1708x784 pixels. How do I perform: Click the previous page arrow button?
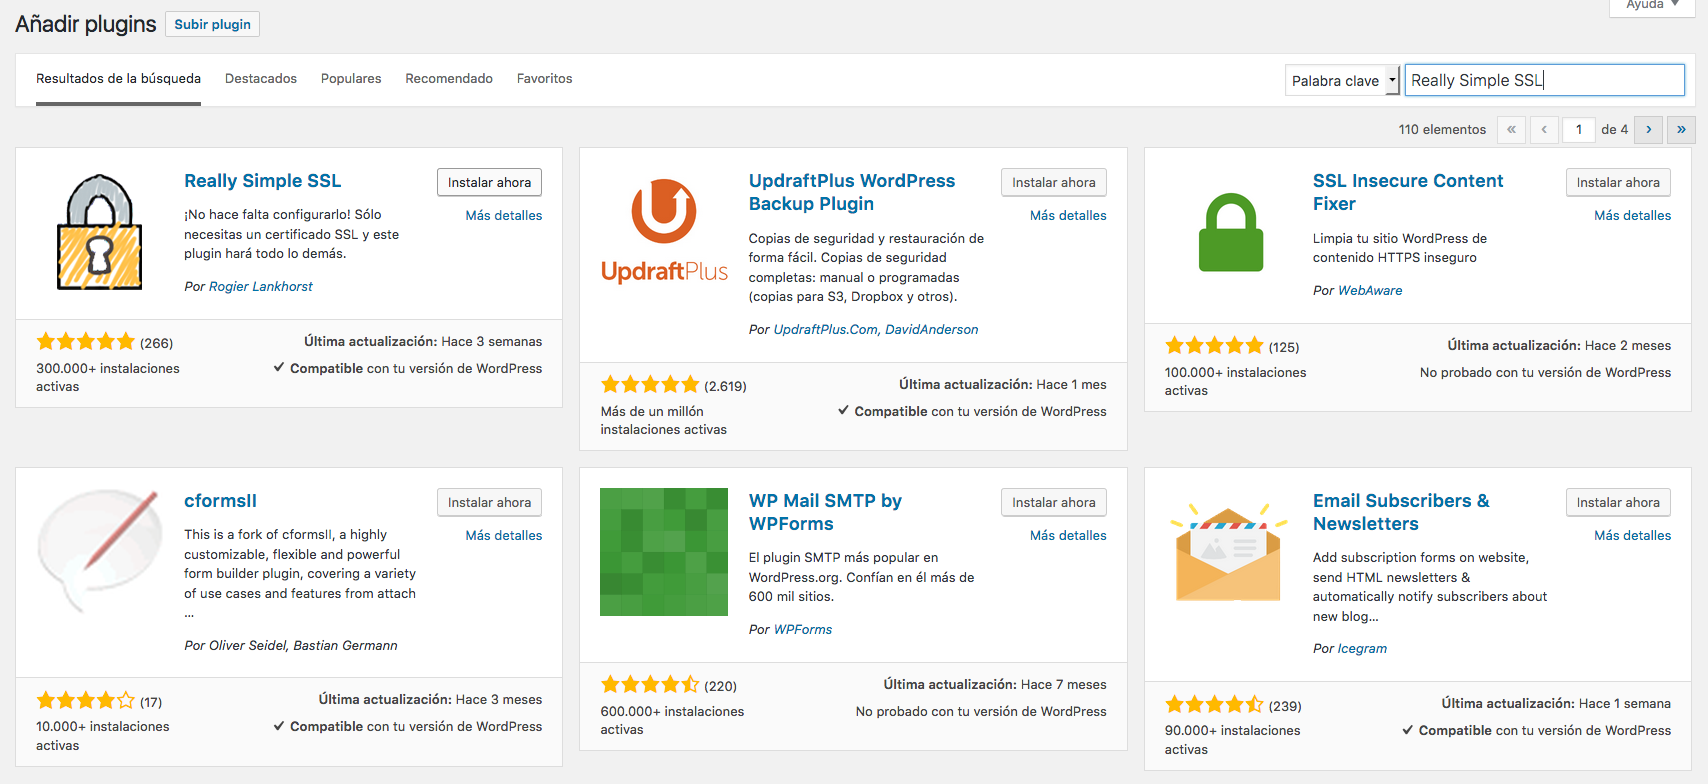pos(1544,129)
